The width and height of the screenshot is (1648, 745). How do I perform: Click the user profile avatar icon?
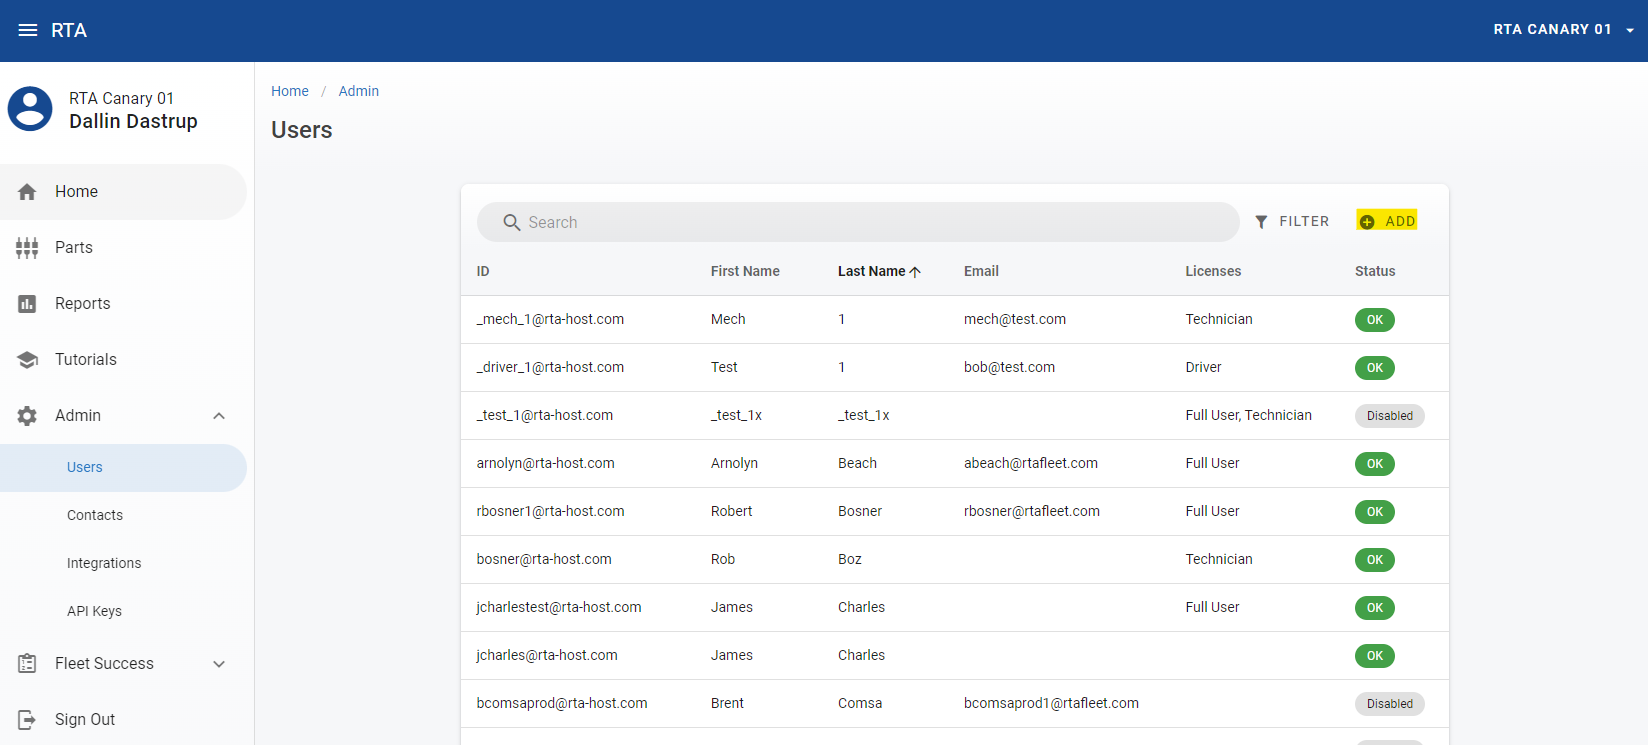(x=30, y=109)
